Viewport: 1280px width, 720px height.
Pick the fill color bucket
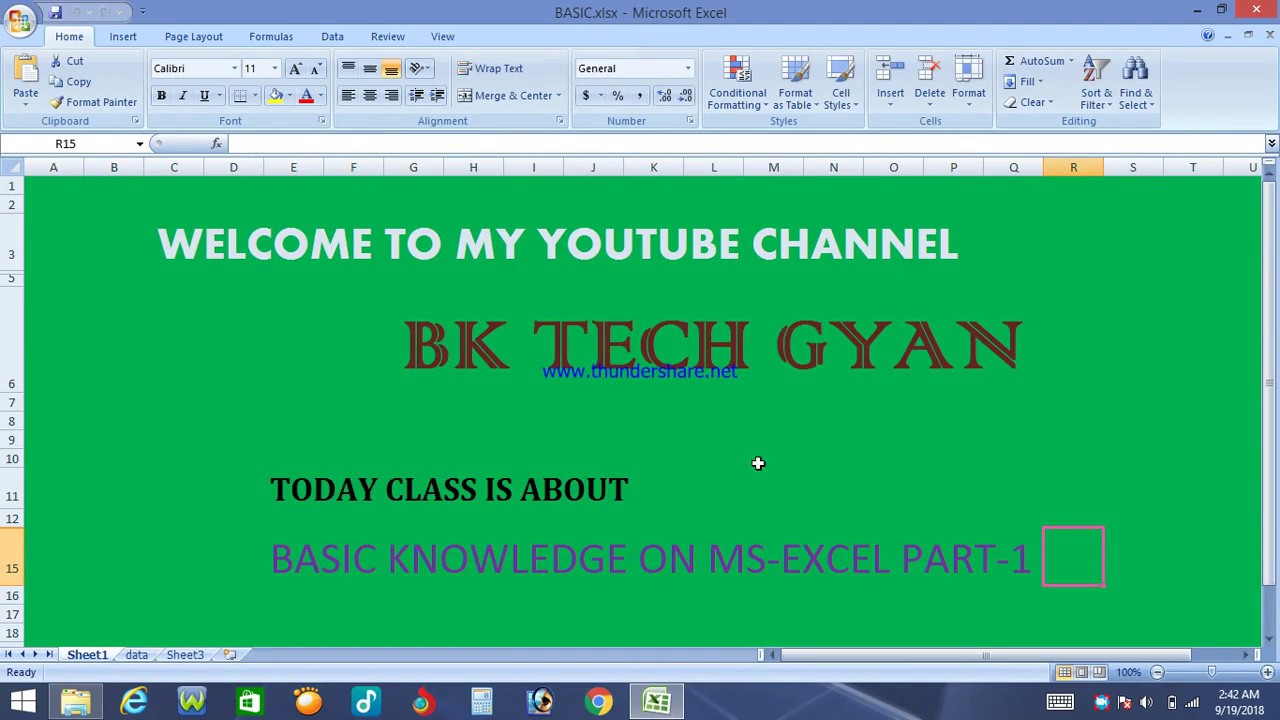click(x=275, y=95)
